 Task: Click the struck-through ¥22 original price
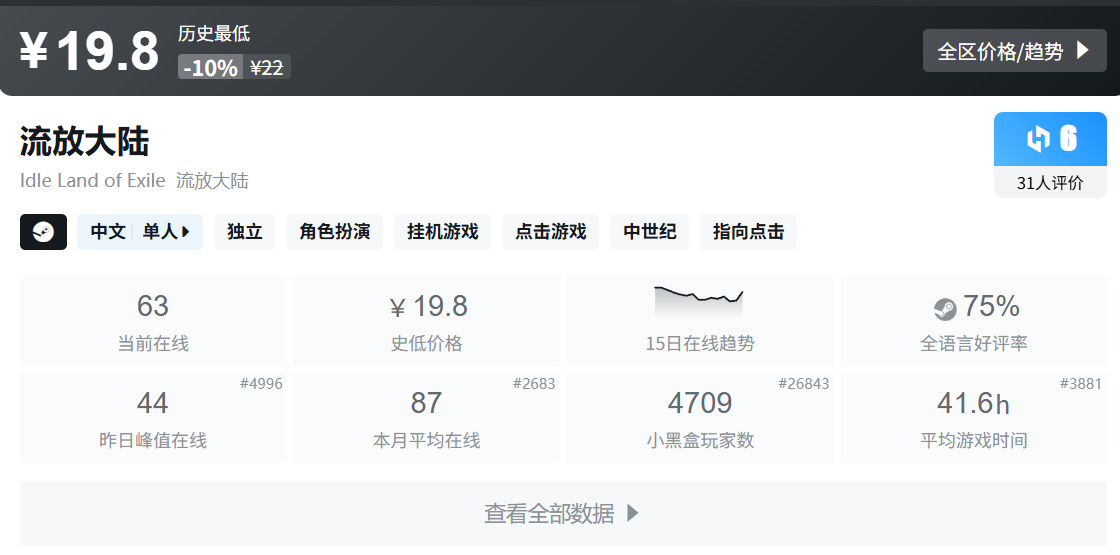(x=267, y=67)
